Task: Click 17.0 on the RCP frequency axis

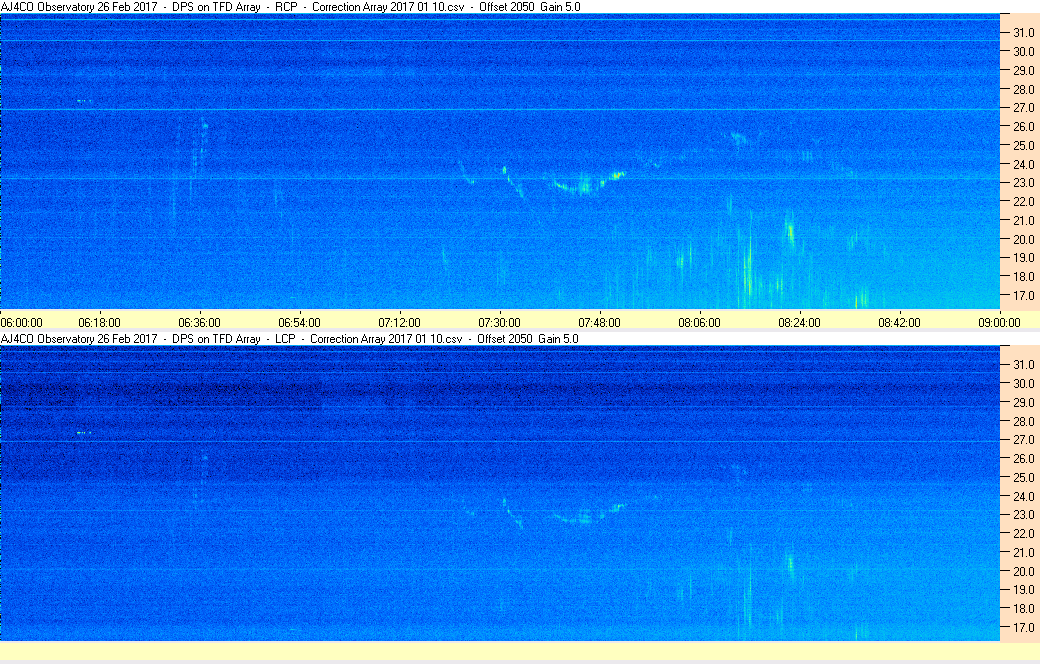Action: [1023, 295]
